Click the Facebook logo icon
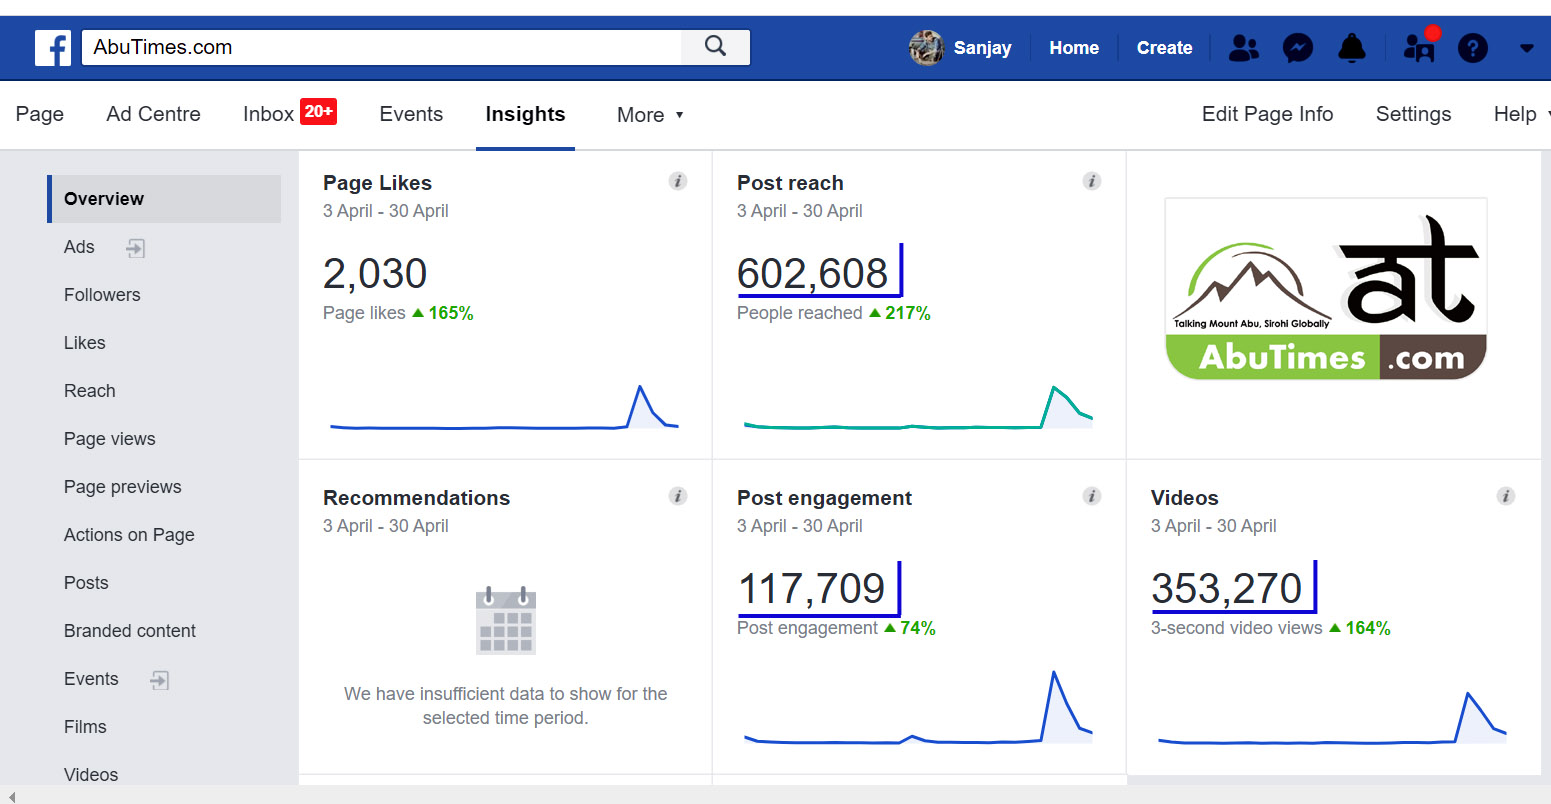The width and height of the screenshot is (1551, 804). (x=52, y=47)
